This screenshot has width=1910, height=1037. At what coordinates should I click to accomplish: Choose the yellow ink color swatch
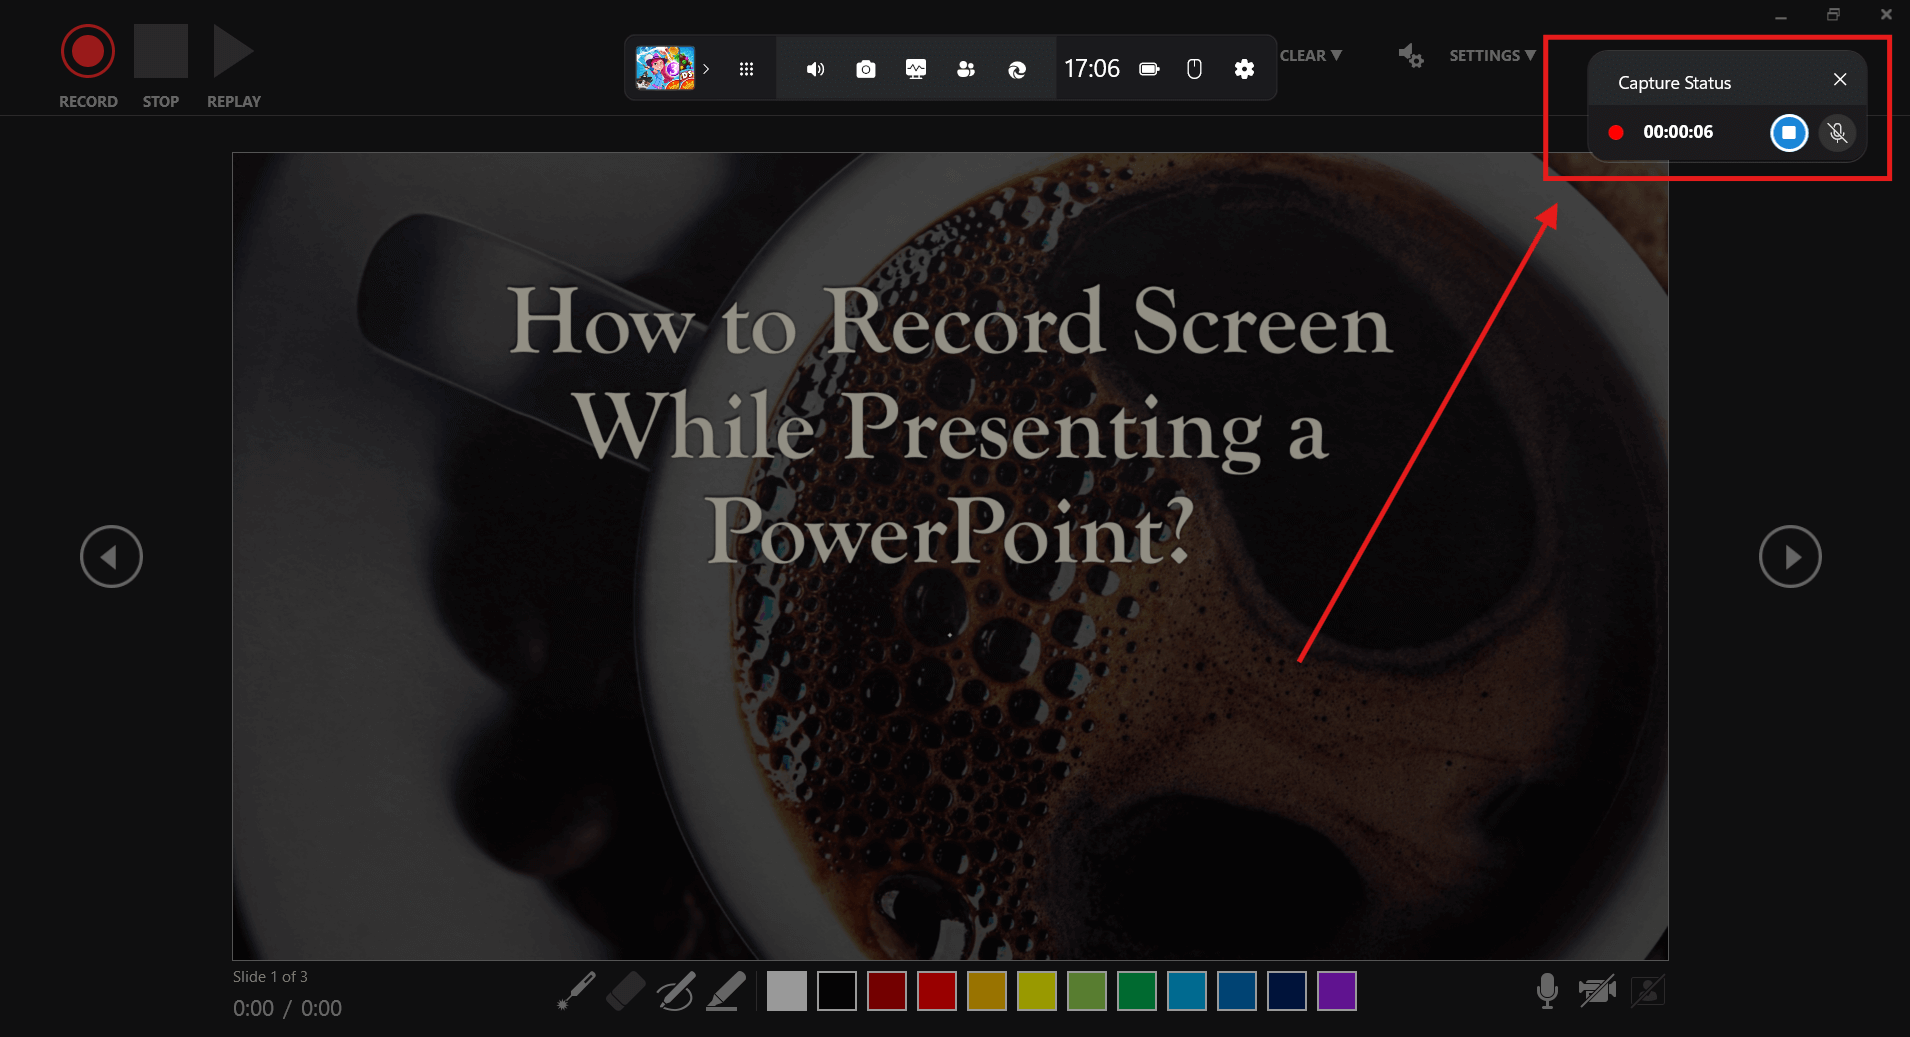tap(1037, 991)
